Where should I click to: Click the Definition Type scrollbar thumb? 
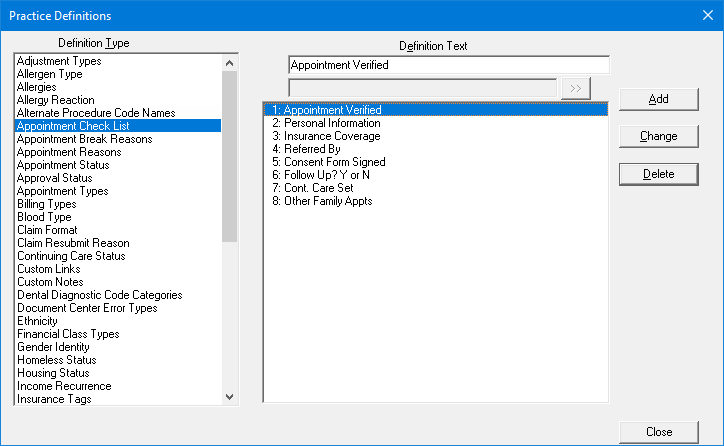click(229, 157)
